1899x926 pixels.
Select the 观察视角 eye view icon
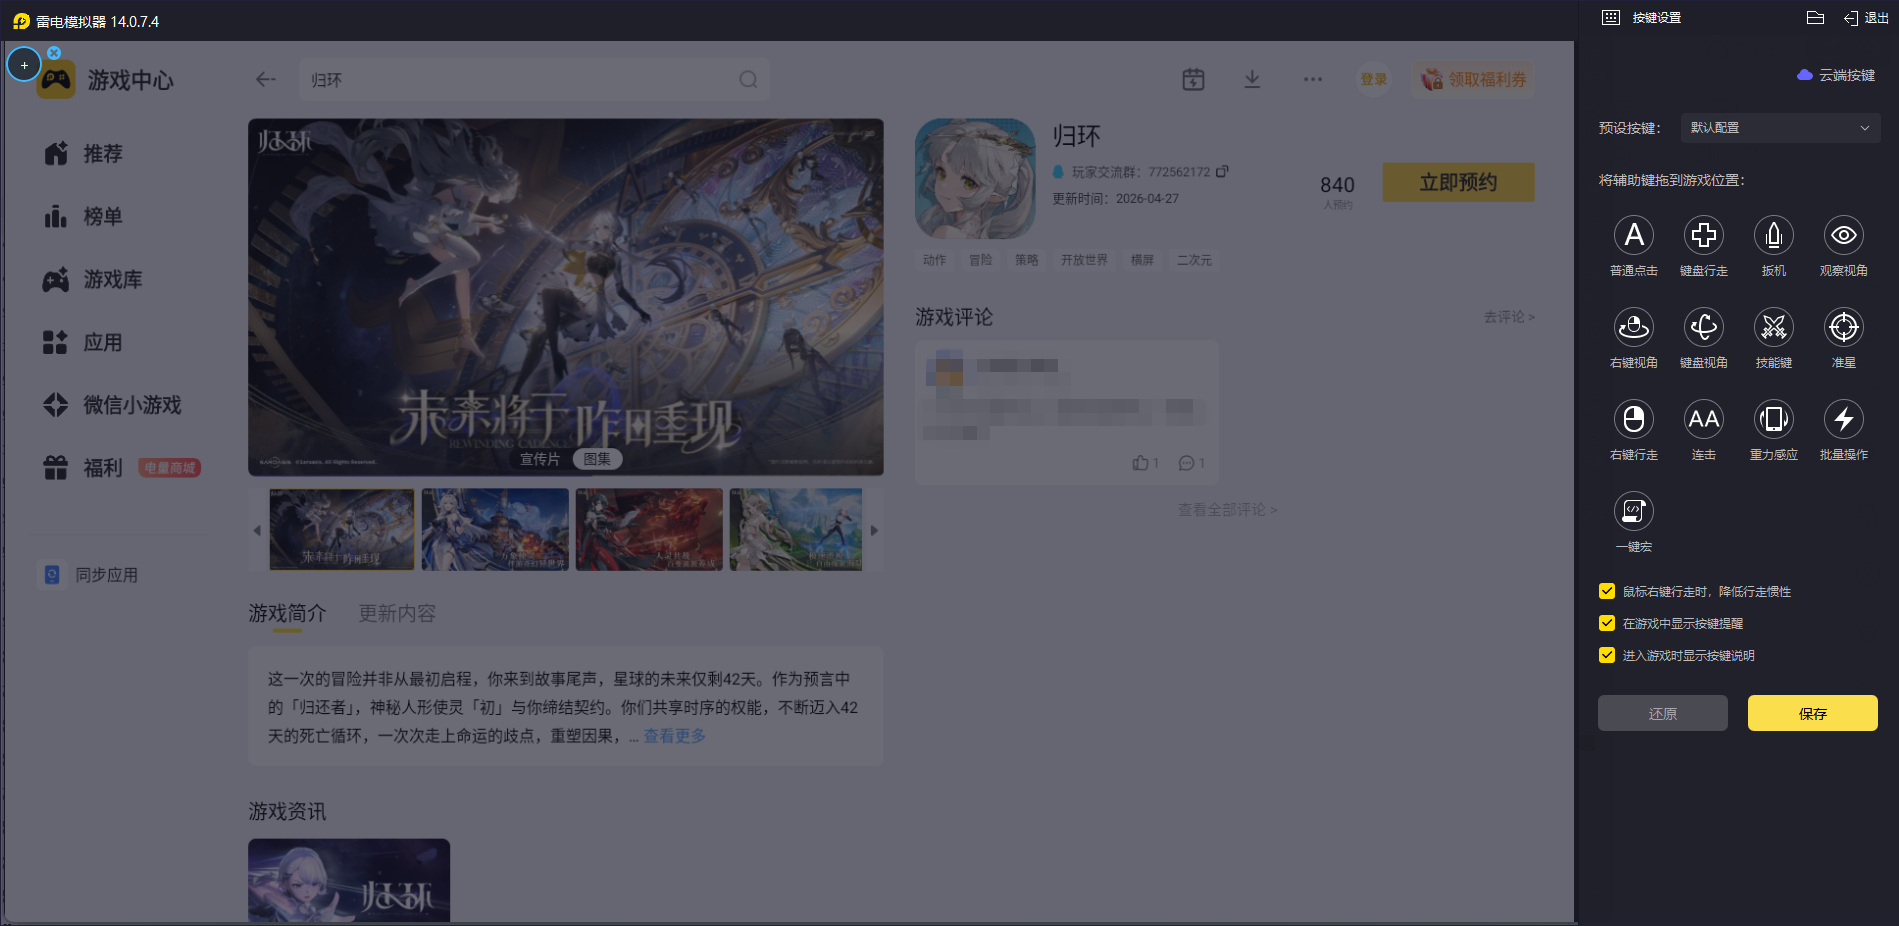click(1844, 235)
